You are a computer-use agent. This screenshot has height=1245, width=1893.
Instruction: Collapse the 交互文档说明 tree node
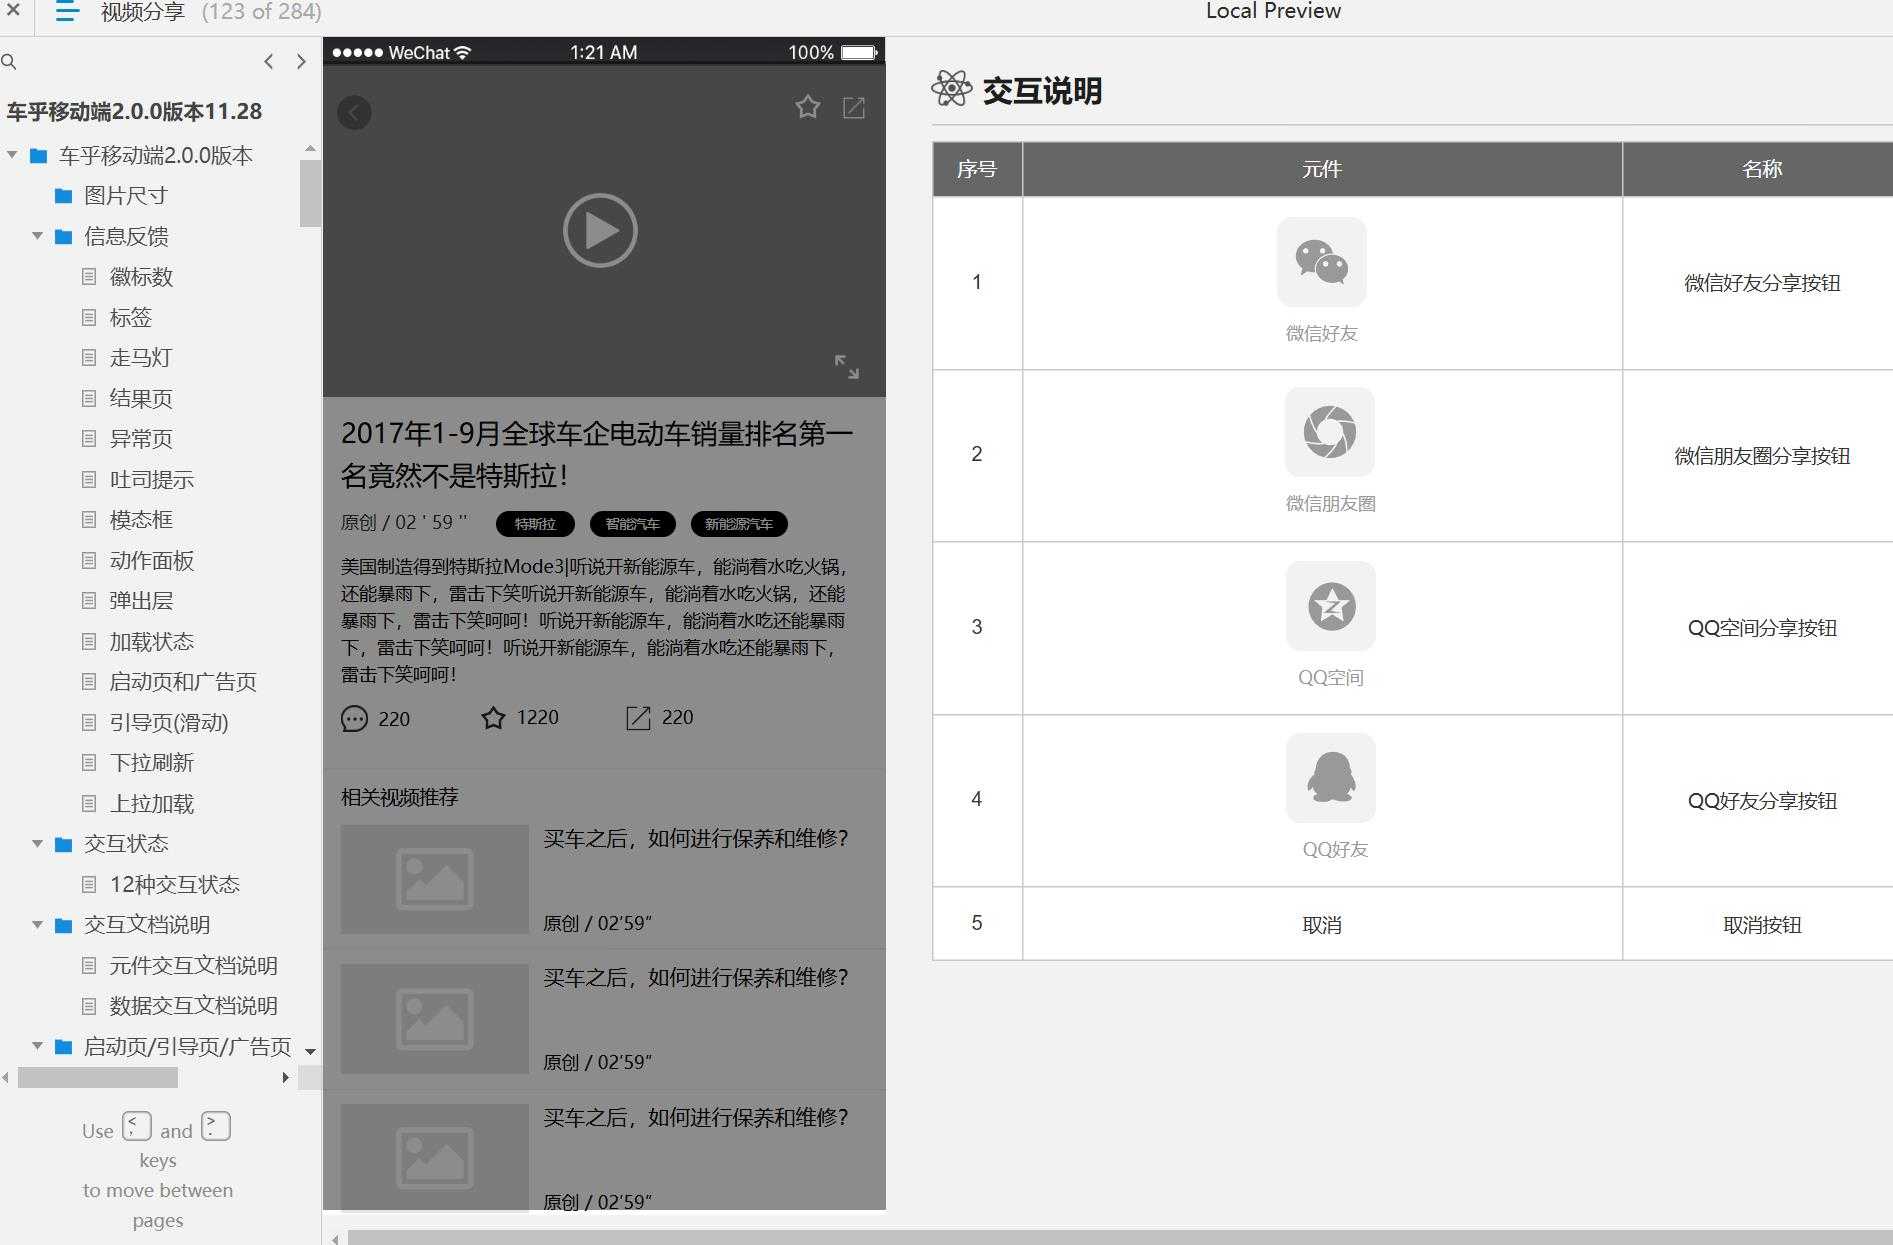pos(37,925)
